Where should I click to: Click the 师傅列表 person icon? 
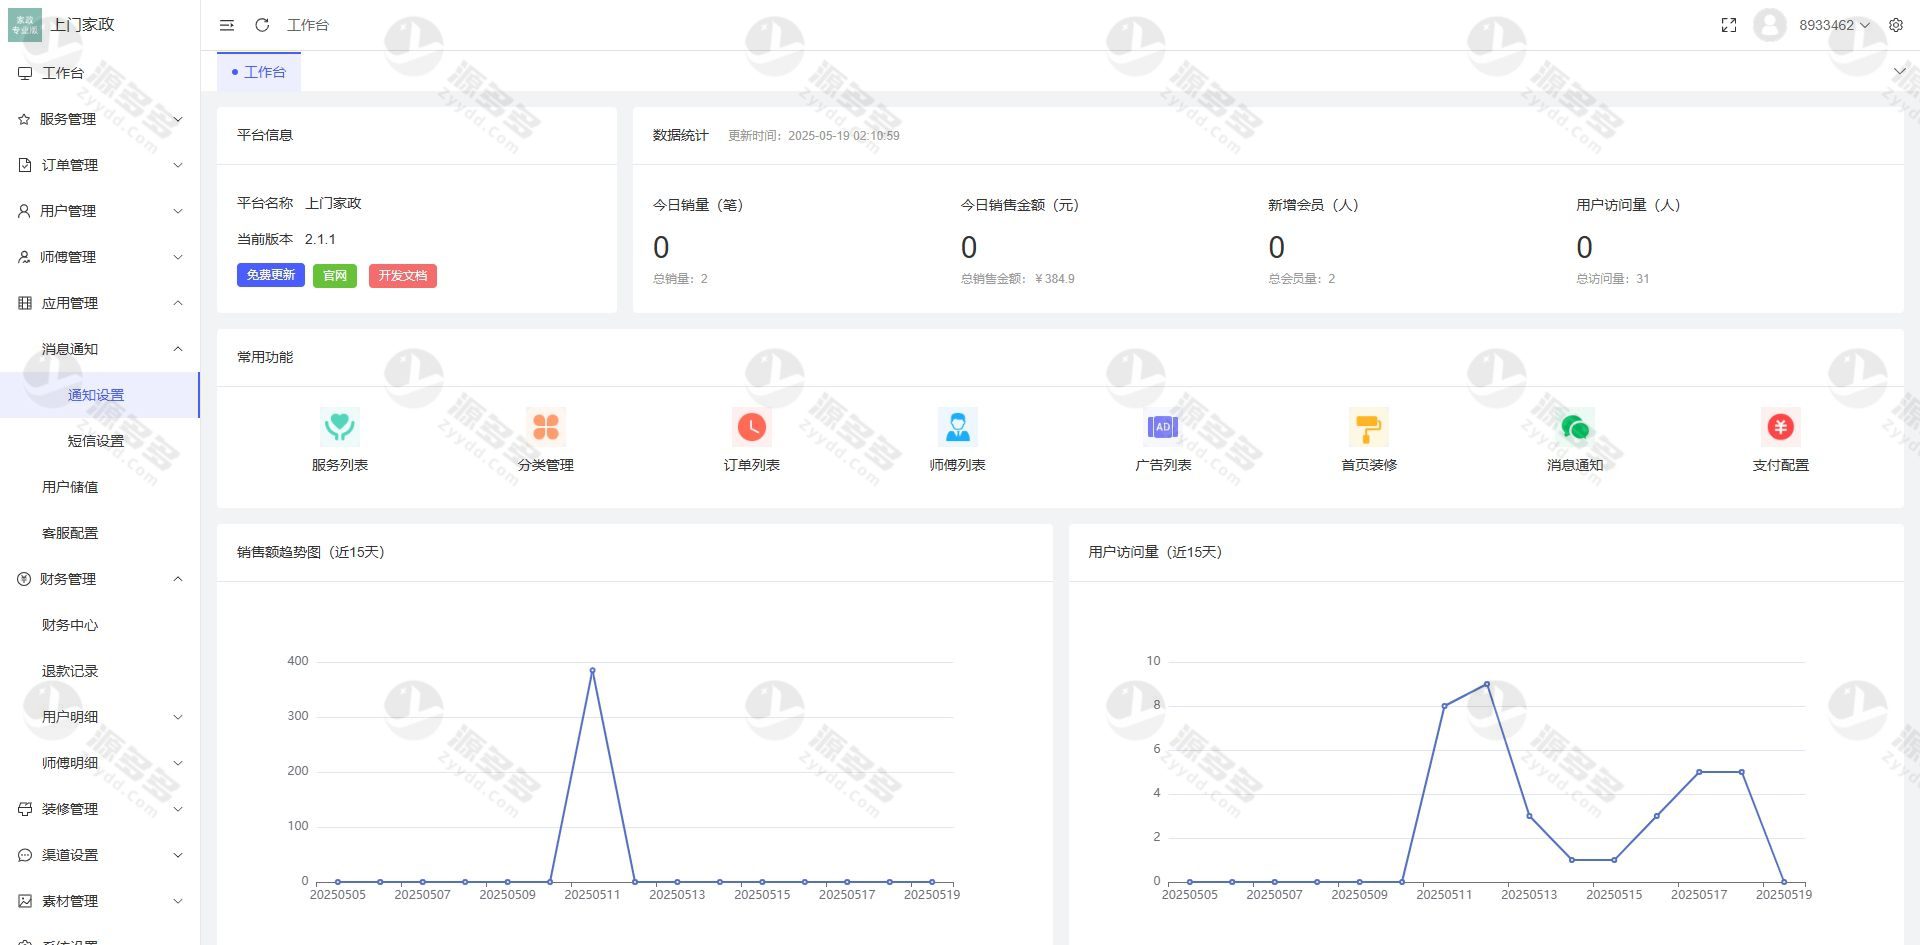(958, 427)
